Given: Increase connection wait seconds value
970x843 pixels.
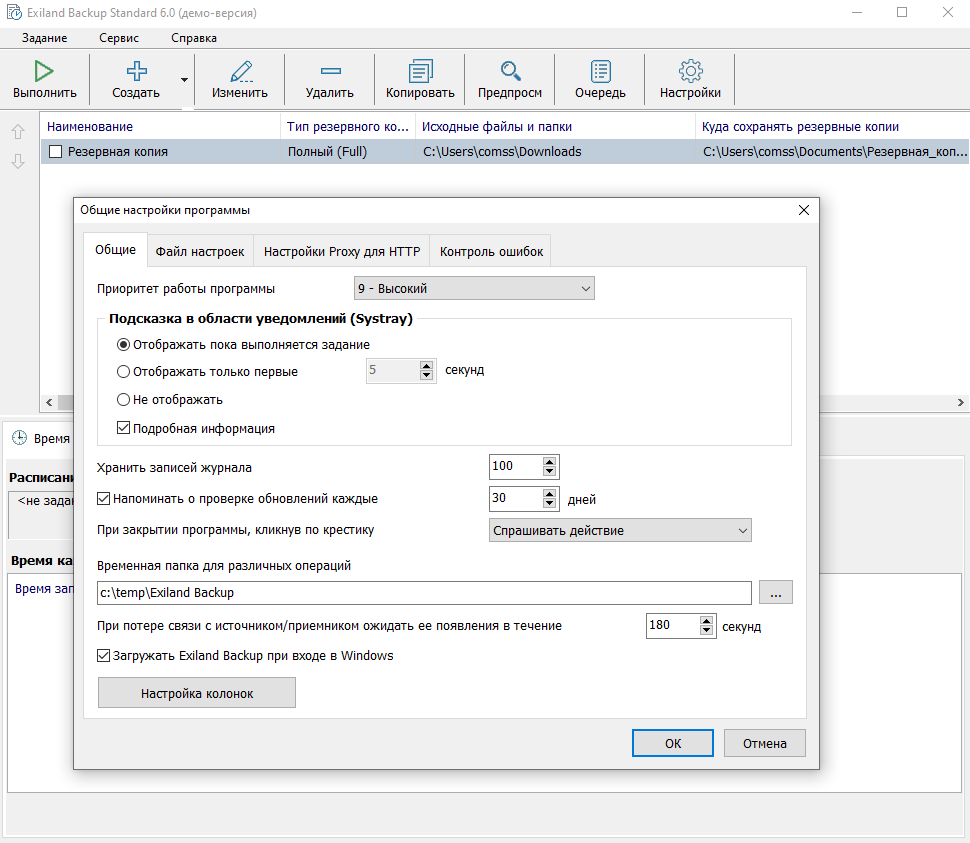Looking at the screenshot, I should 706,621.
